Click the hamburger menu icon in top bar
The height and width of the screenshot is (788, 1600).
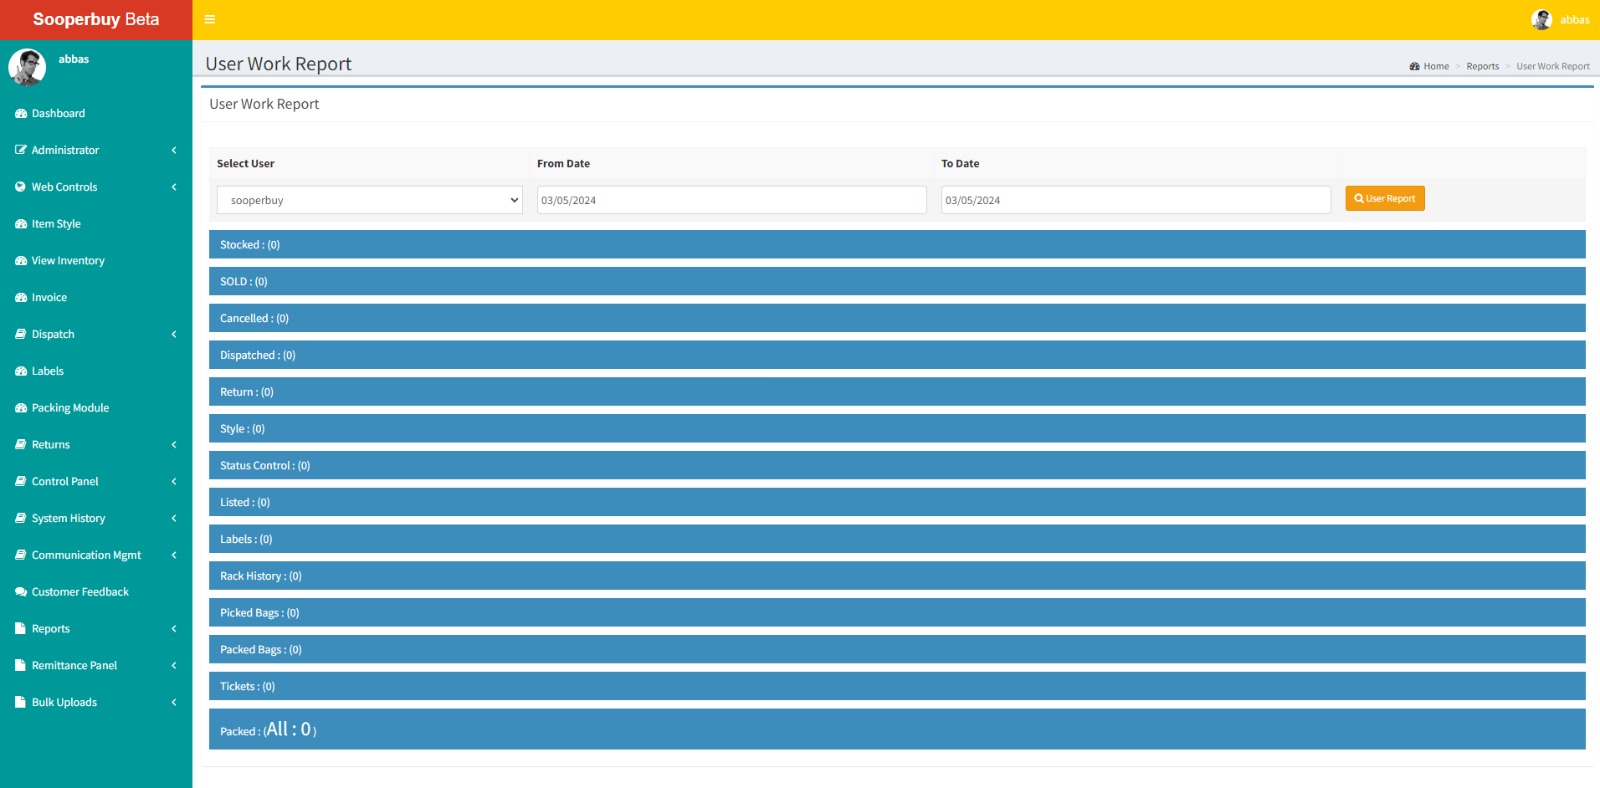pyautogui.click(x=210, y=19)
